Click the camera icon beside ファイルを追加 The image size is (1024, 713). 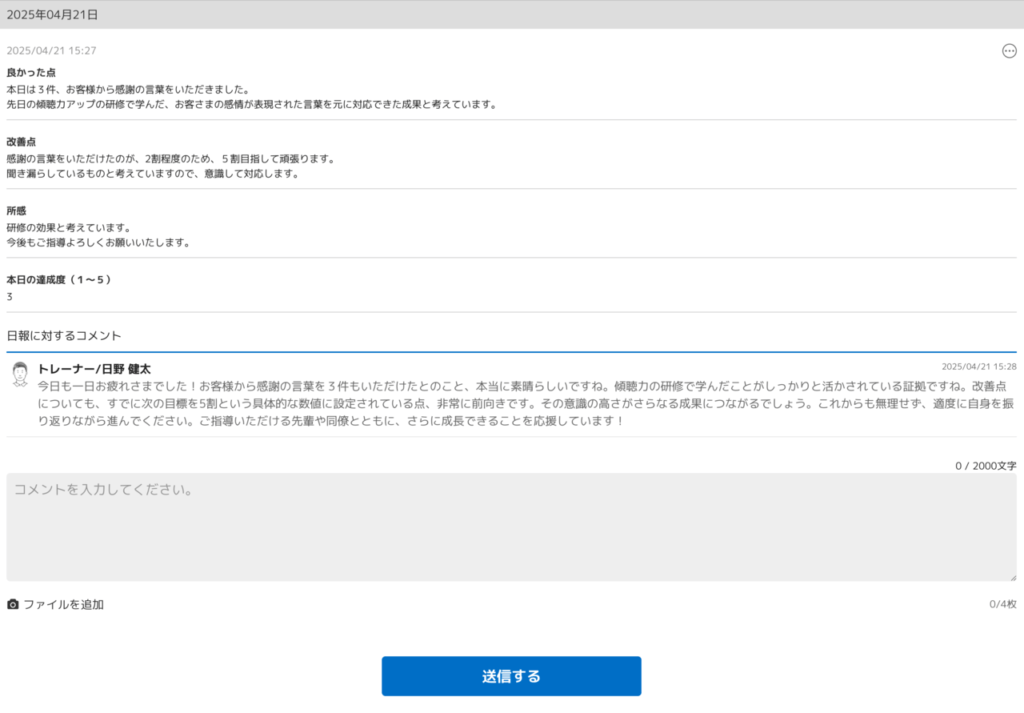pyautogui.click(x=13, y=604)
